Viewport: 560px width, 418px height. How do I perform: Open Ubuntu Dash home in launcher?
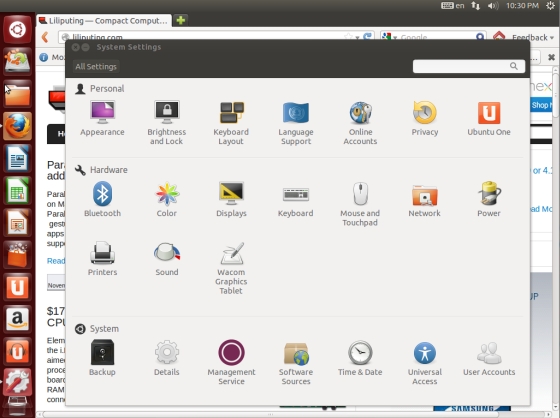tap(17, 30)
